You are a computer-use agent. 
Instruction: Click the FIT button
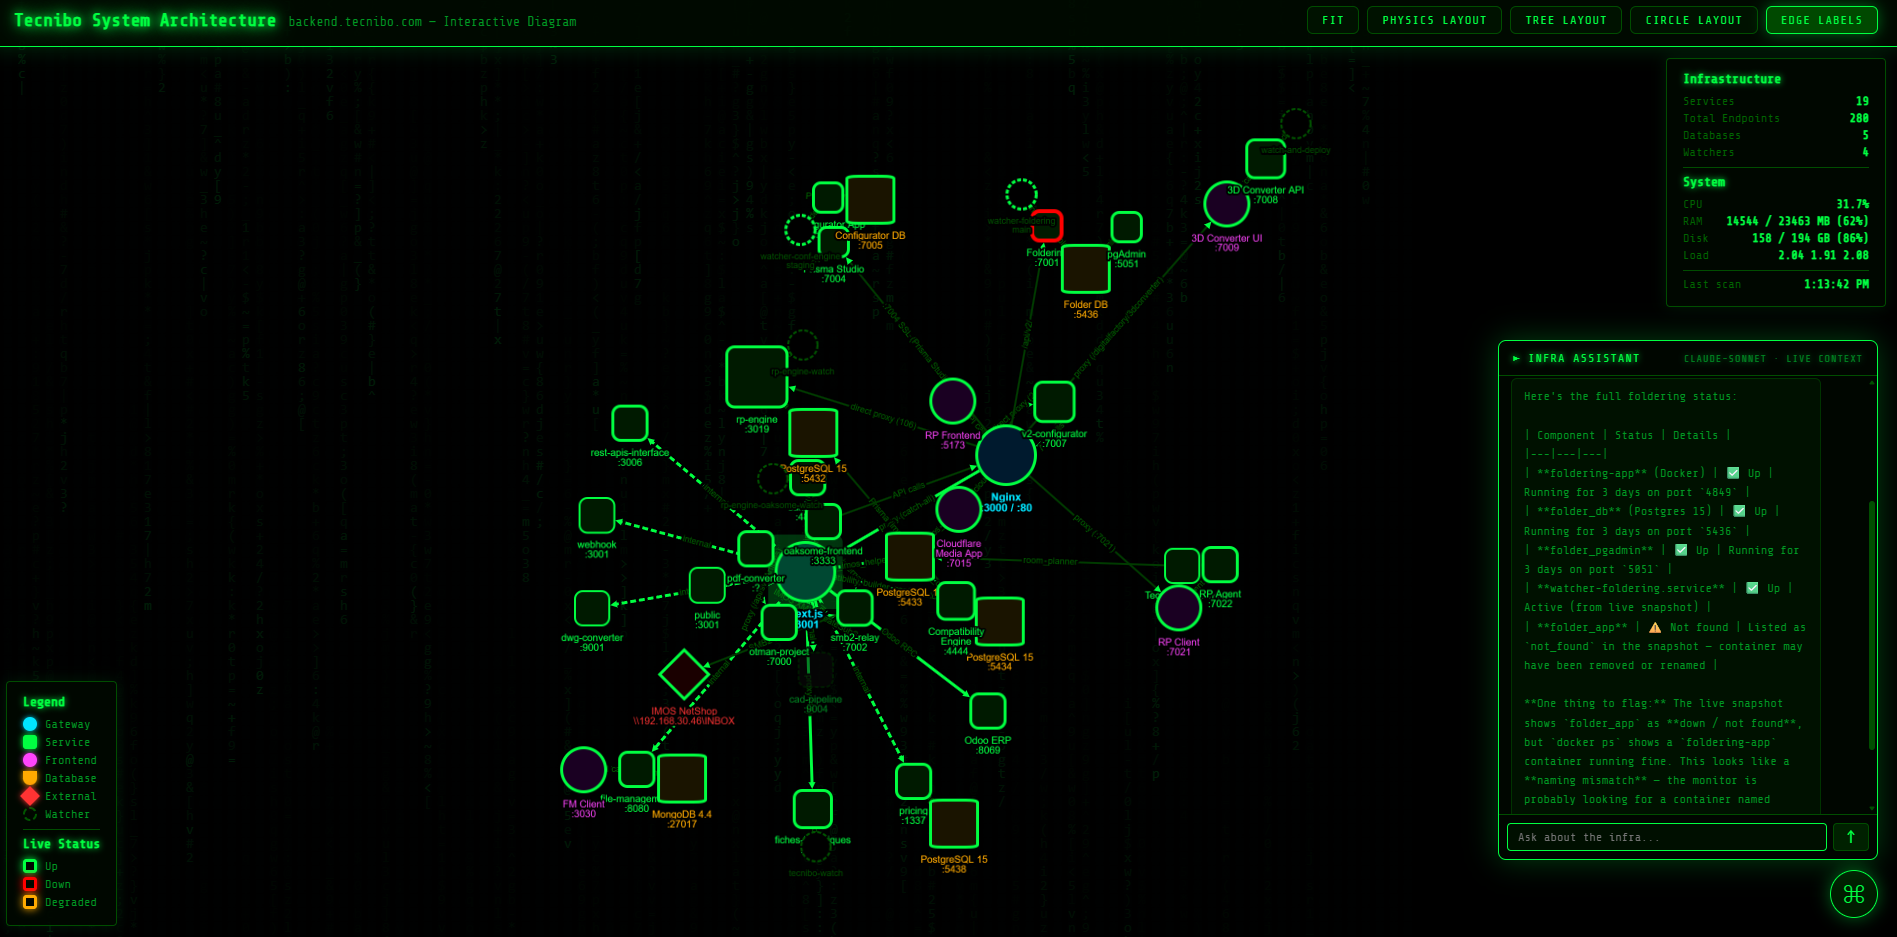[1332, 20]
